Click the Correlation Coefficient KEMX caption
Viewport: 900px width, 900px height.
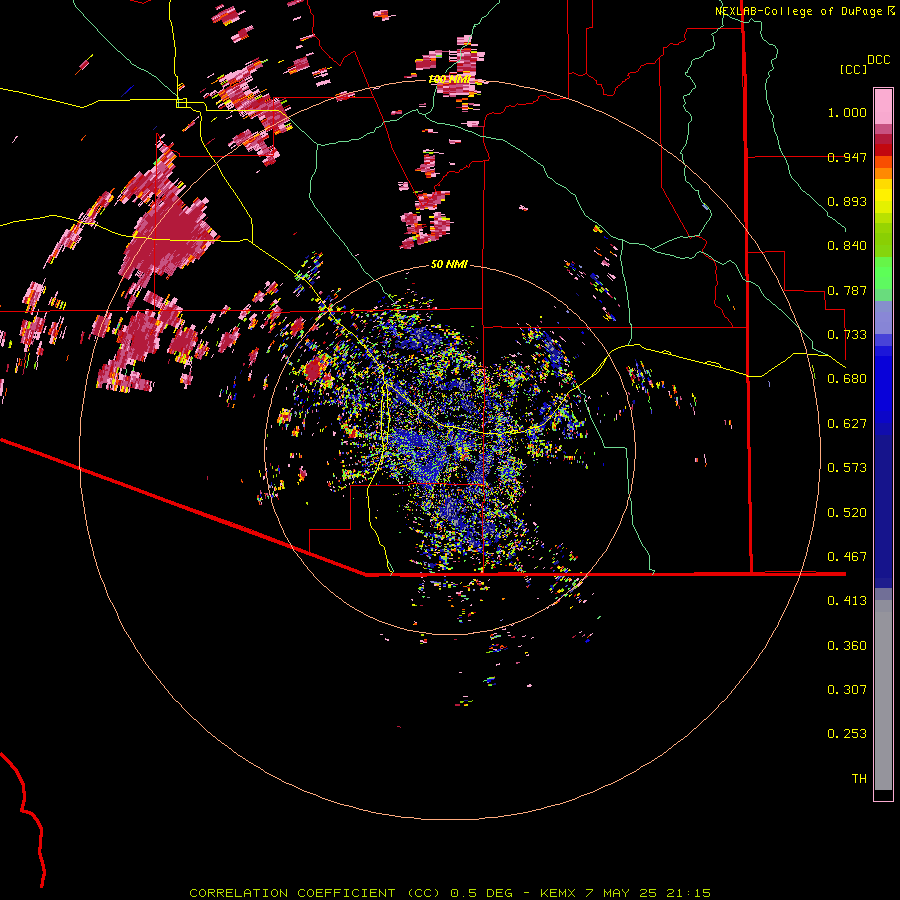(450, 893)
